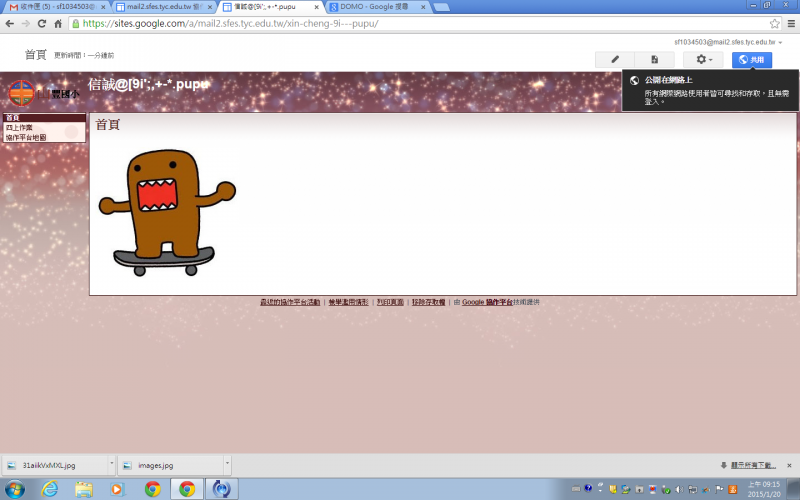Expand options arrow for images.jpg download
This screenshot has width=800, height=500.
(227, 464)
